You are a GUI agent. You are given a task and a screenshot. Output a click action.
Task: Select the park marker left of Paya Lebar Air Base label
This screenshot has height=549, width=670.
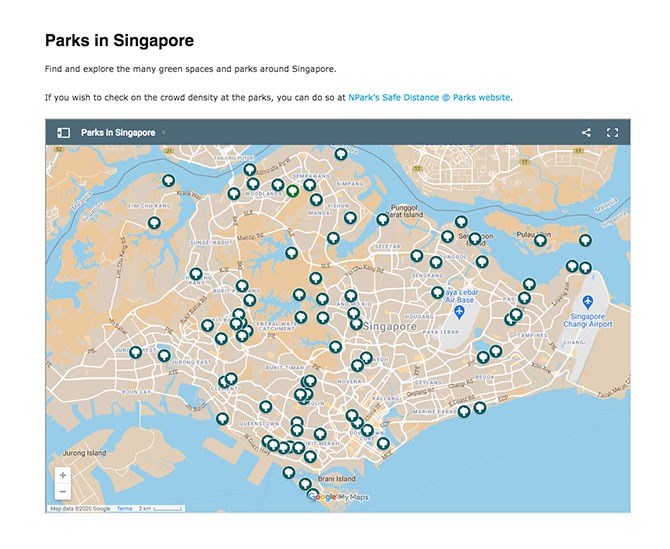click(437, 293)
